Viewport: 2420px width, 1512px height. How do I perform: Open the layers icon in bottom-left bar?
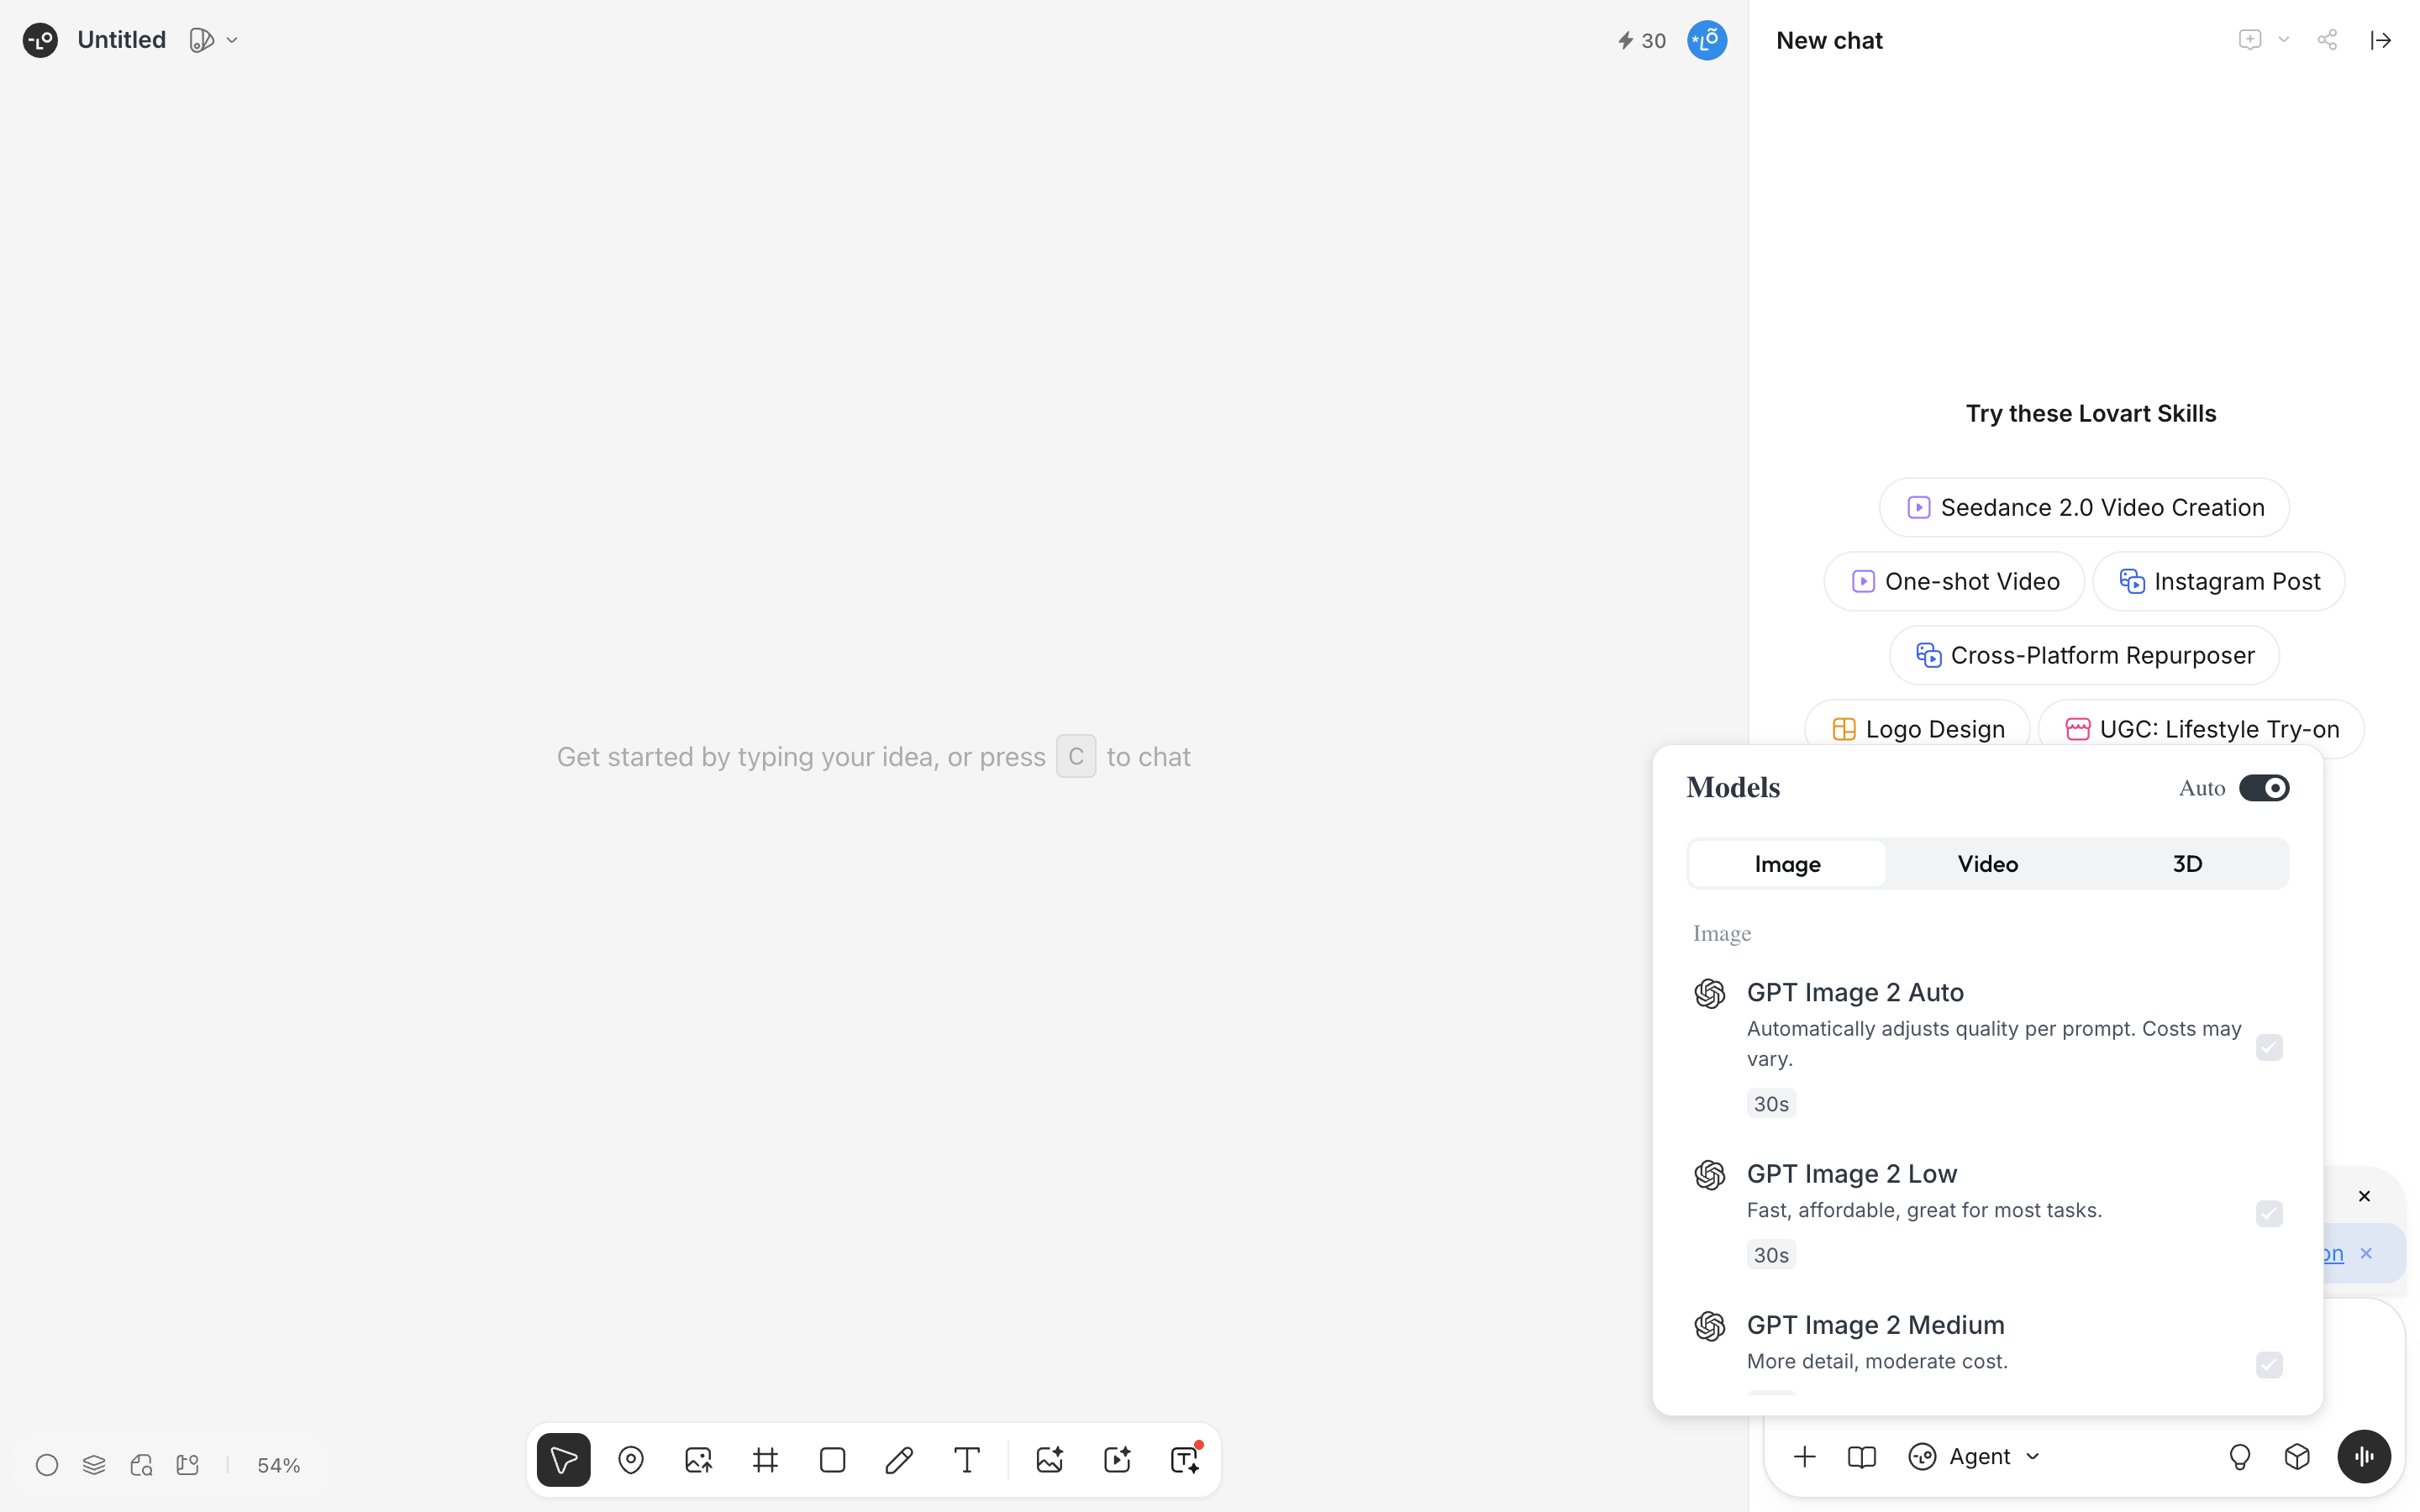coord(94,1465)
